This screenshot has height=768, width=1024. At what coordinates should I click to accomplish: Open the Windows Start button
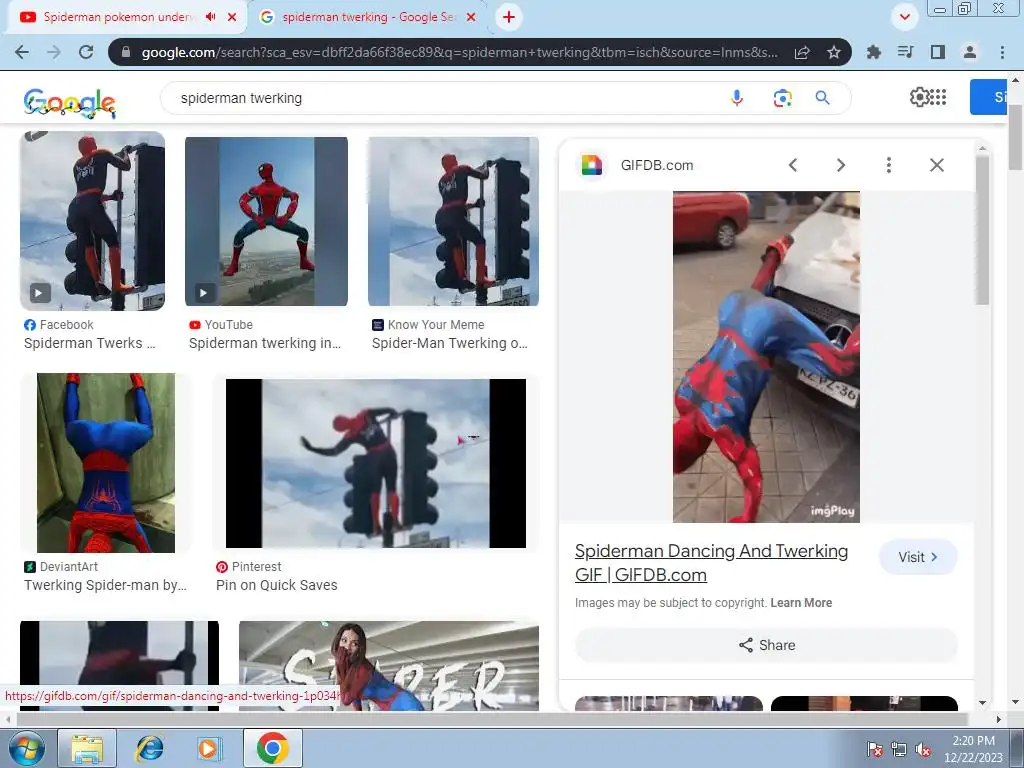tap(26, 748)
